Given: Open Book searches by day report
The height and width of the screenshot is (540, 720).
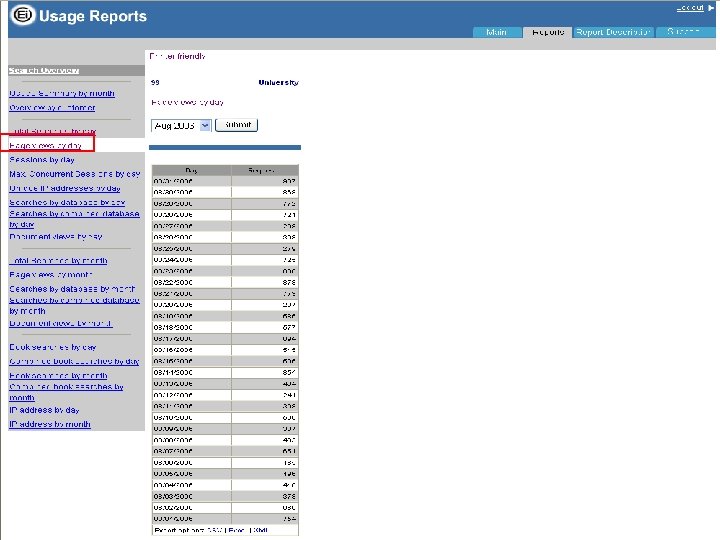Looking at the screenshot, I should [x=53, y=347].
